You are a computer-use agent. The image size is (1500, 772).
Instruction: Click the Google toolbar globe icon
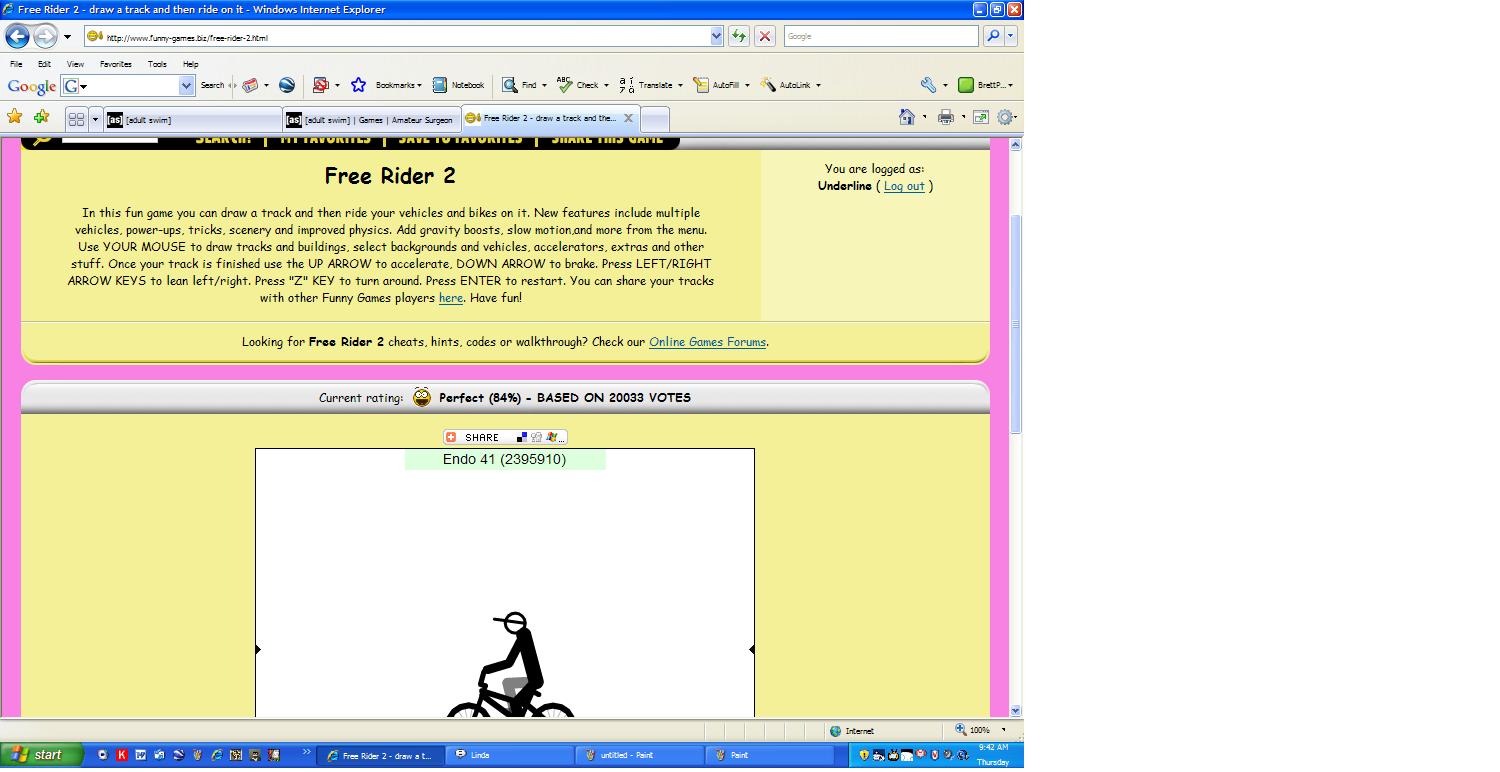pyautogui.click(x=287, y=85)
